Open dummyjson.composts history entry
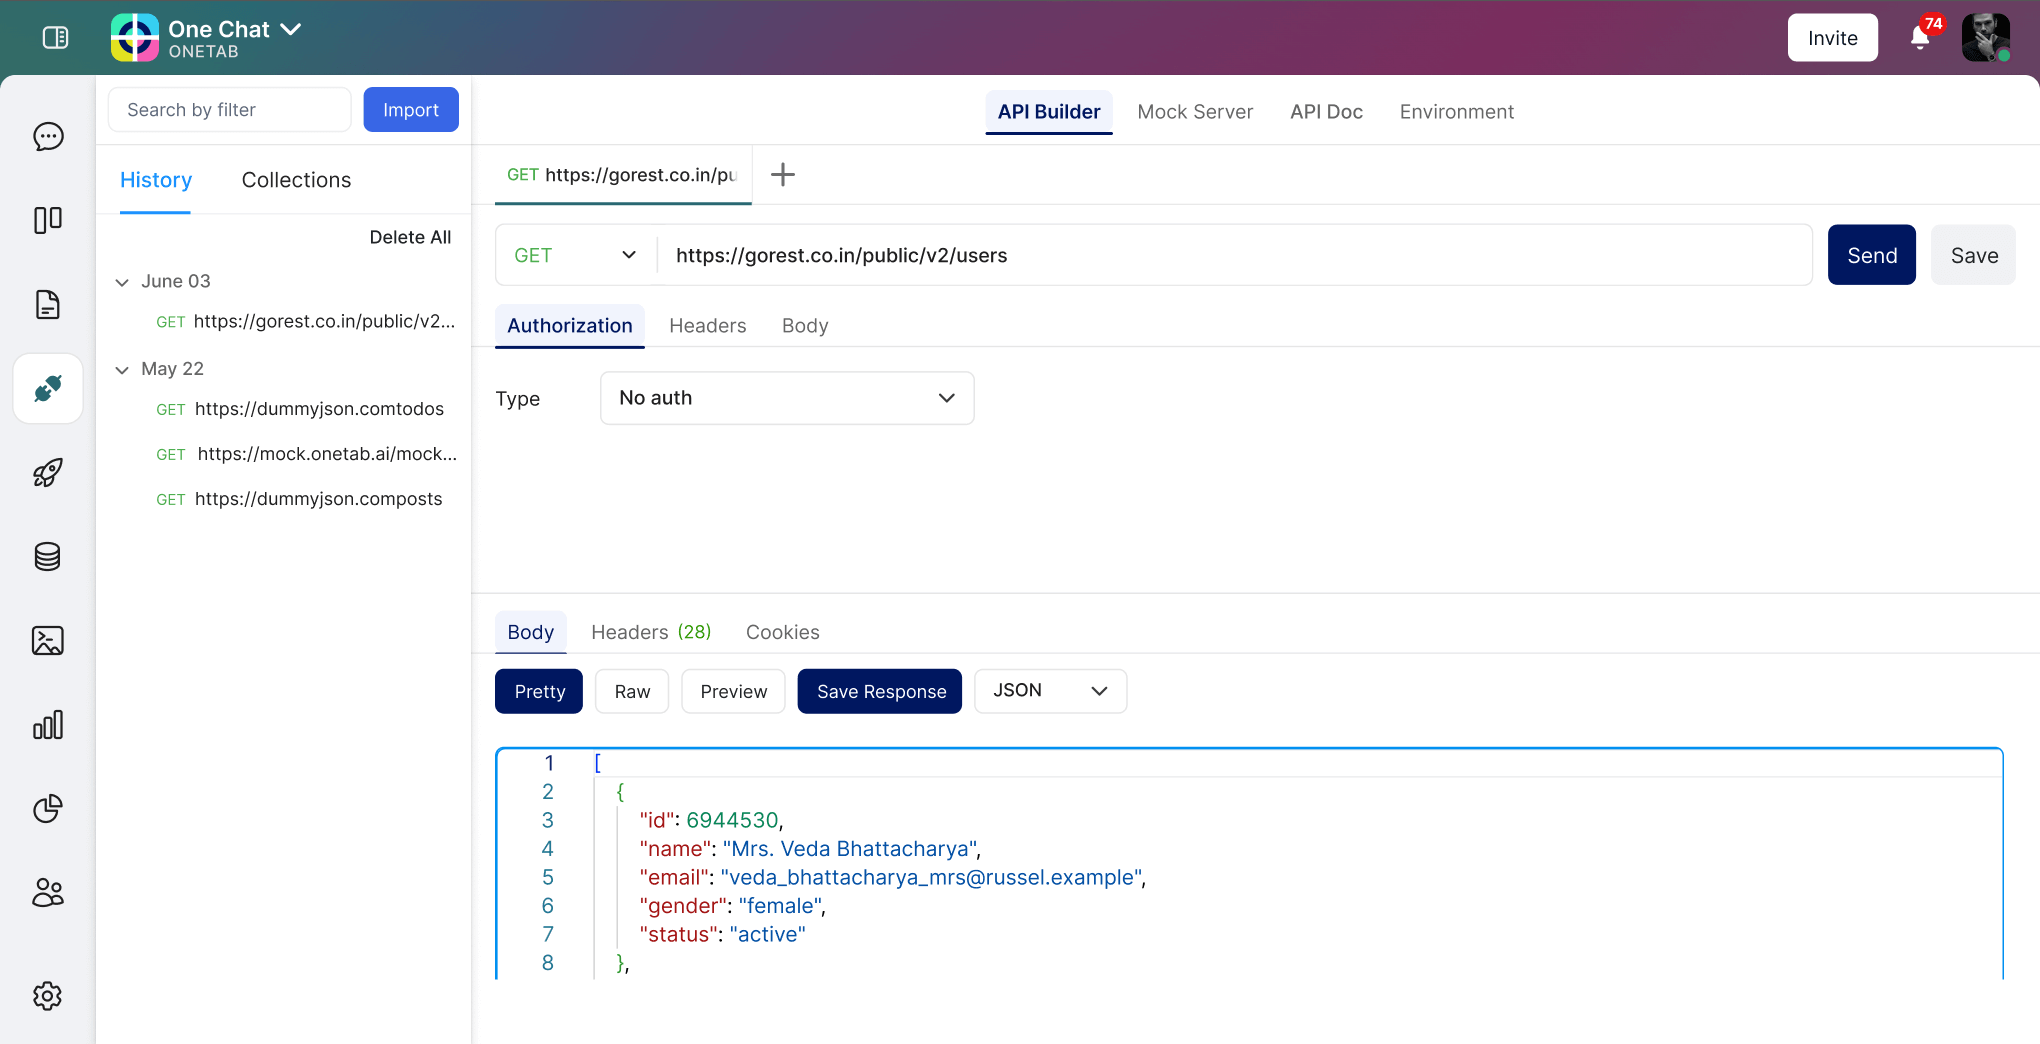This screenshot has height=1044, width=2040. click(x=299, y=499)
